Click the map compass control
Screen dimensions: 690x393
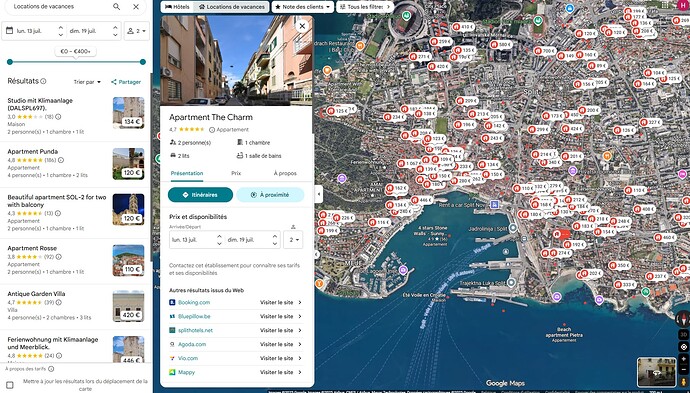[683, 319]
